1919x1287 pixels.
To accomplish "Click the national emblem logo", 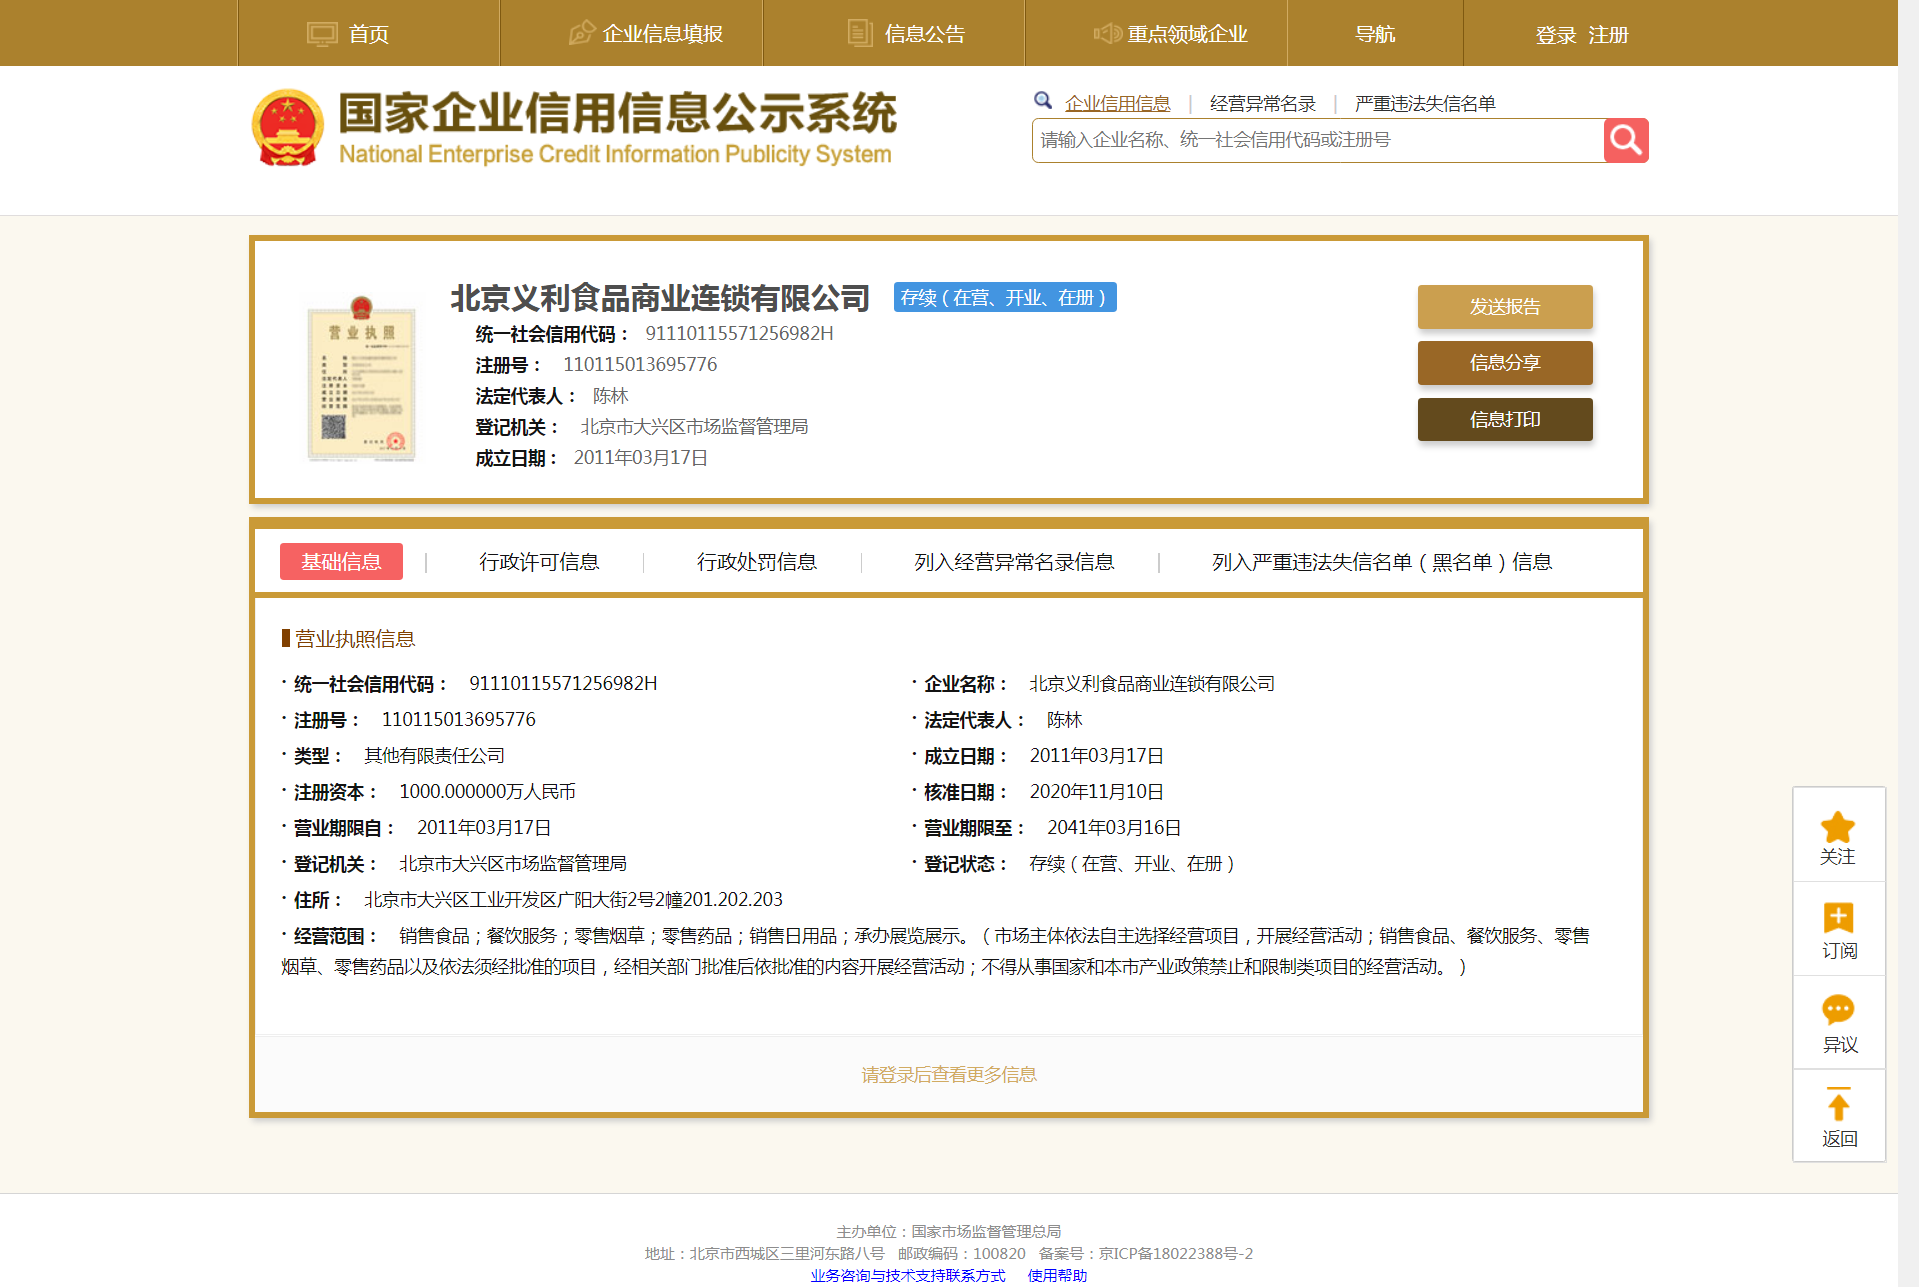I will click(x=288, y=127).
